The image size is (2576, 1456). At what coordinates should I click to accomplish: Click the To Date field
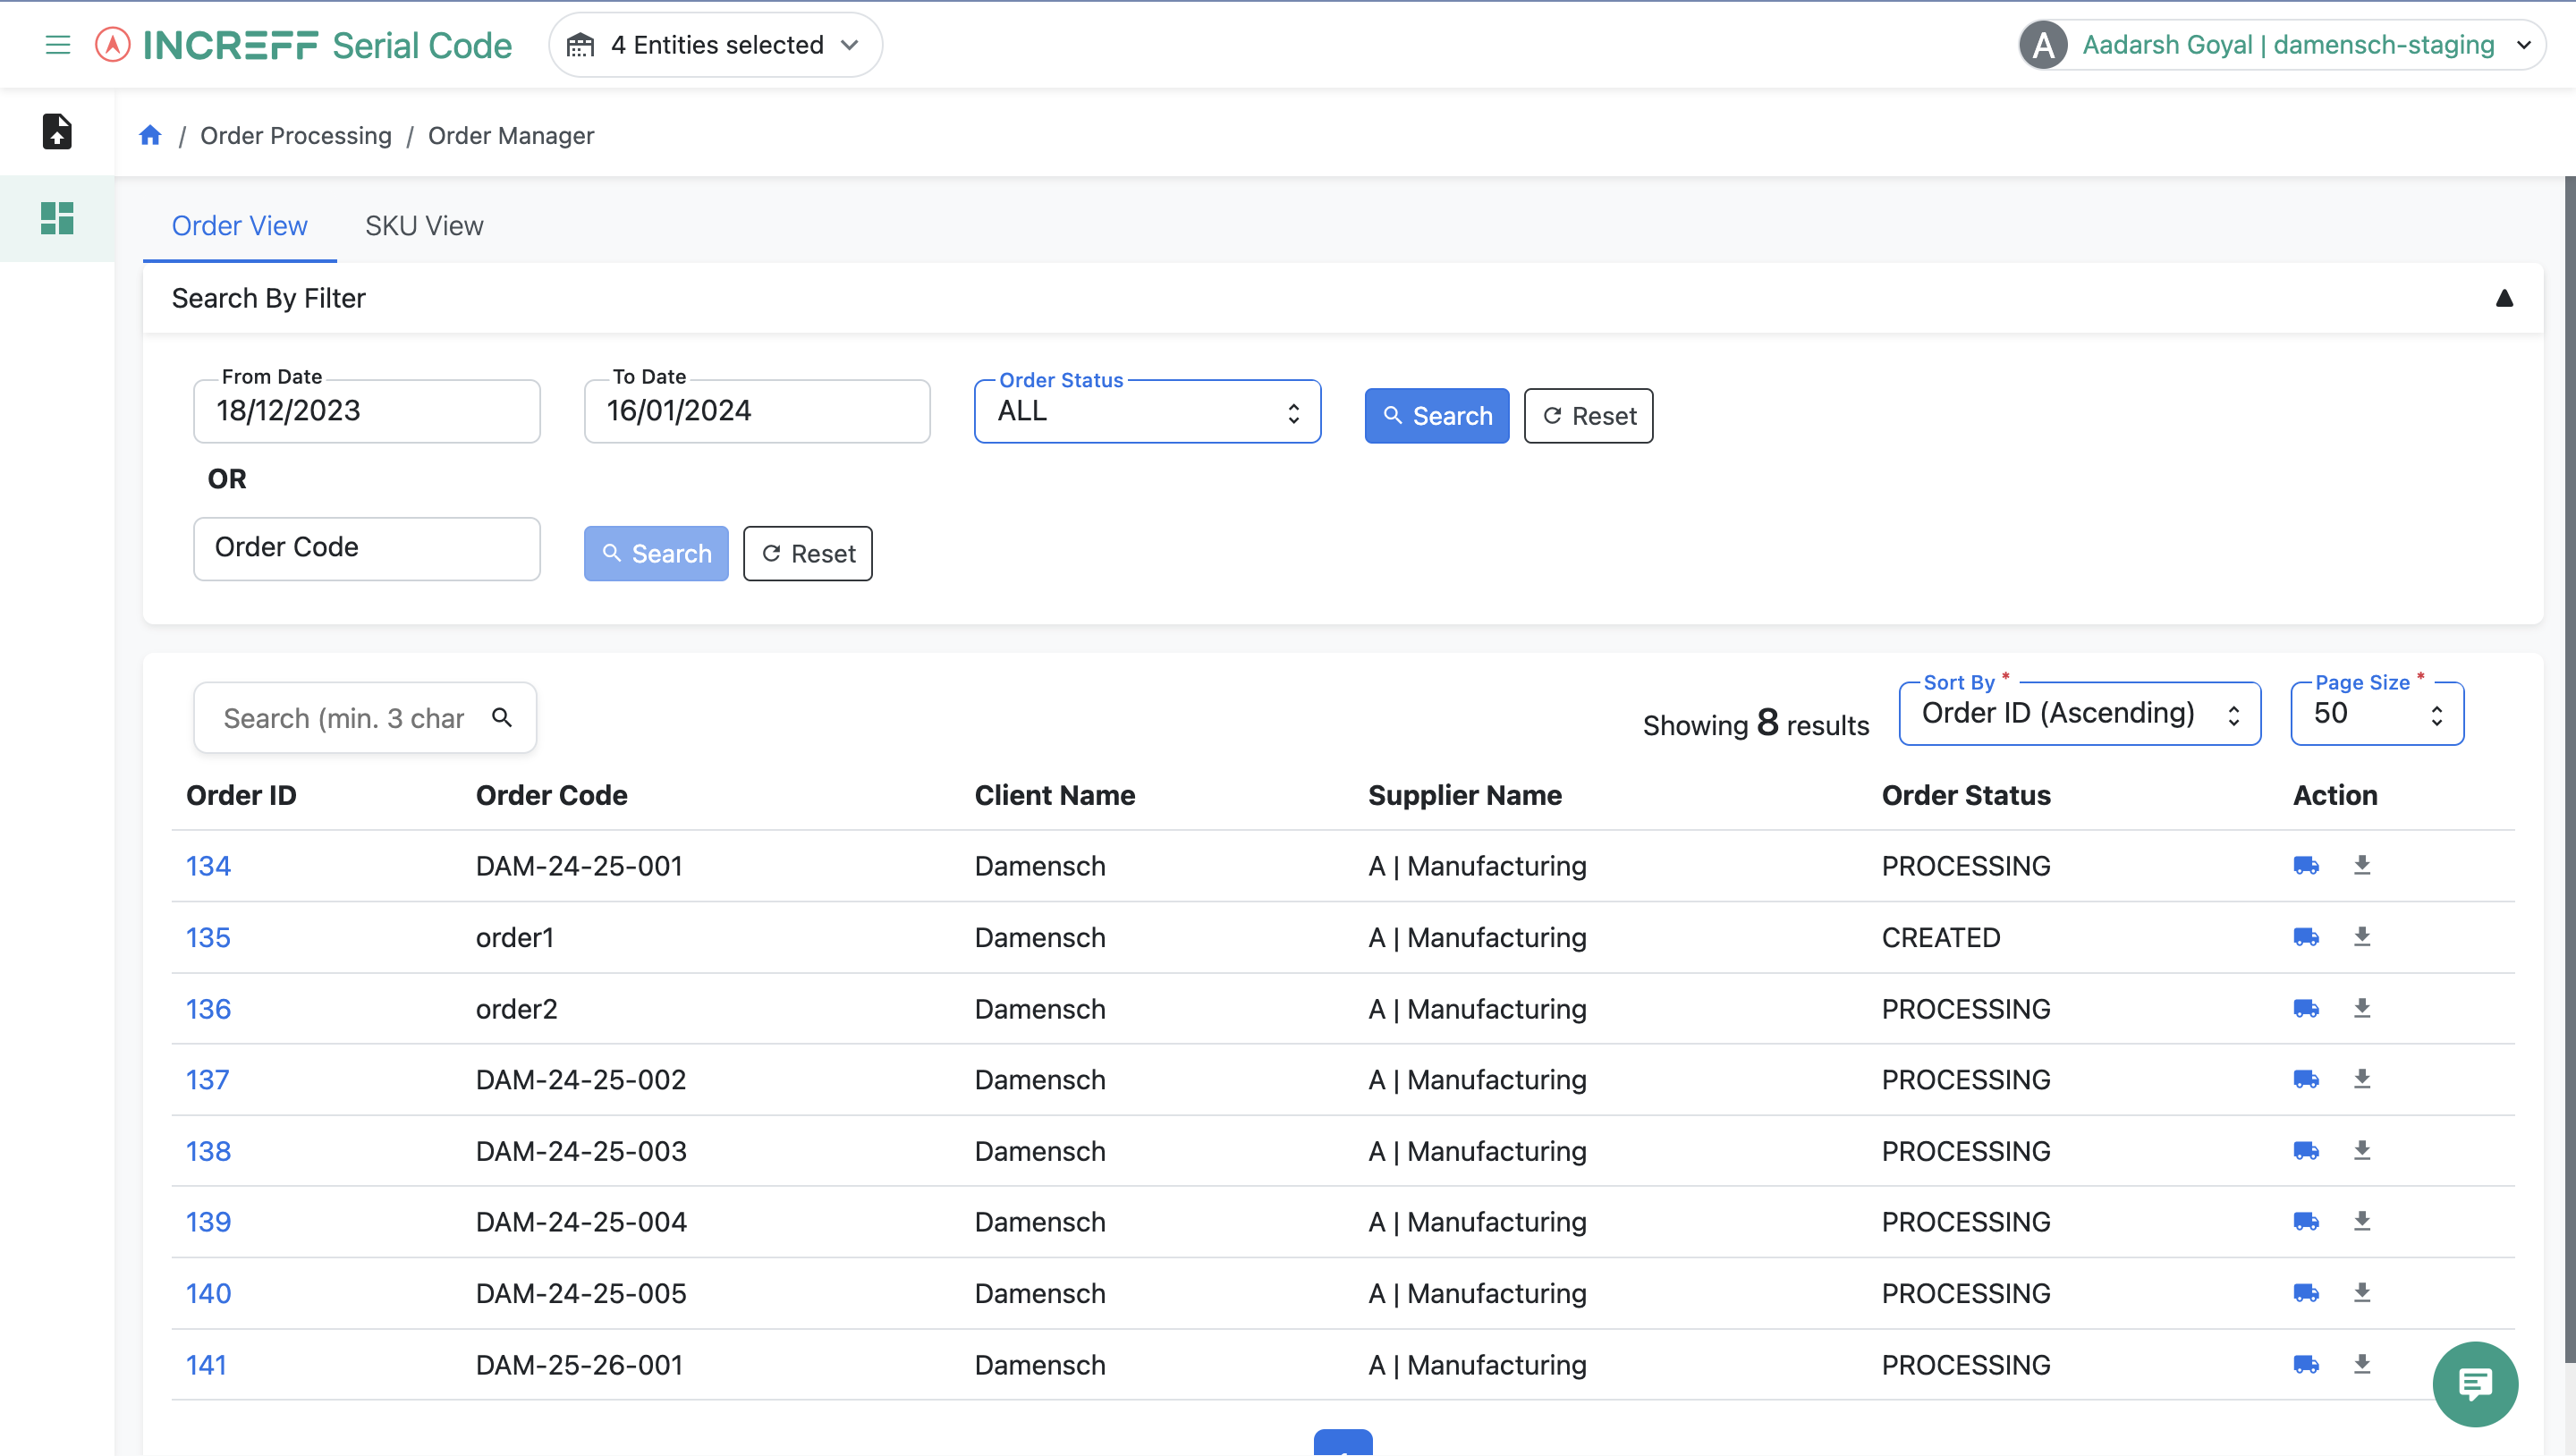(757, 411)
